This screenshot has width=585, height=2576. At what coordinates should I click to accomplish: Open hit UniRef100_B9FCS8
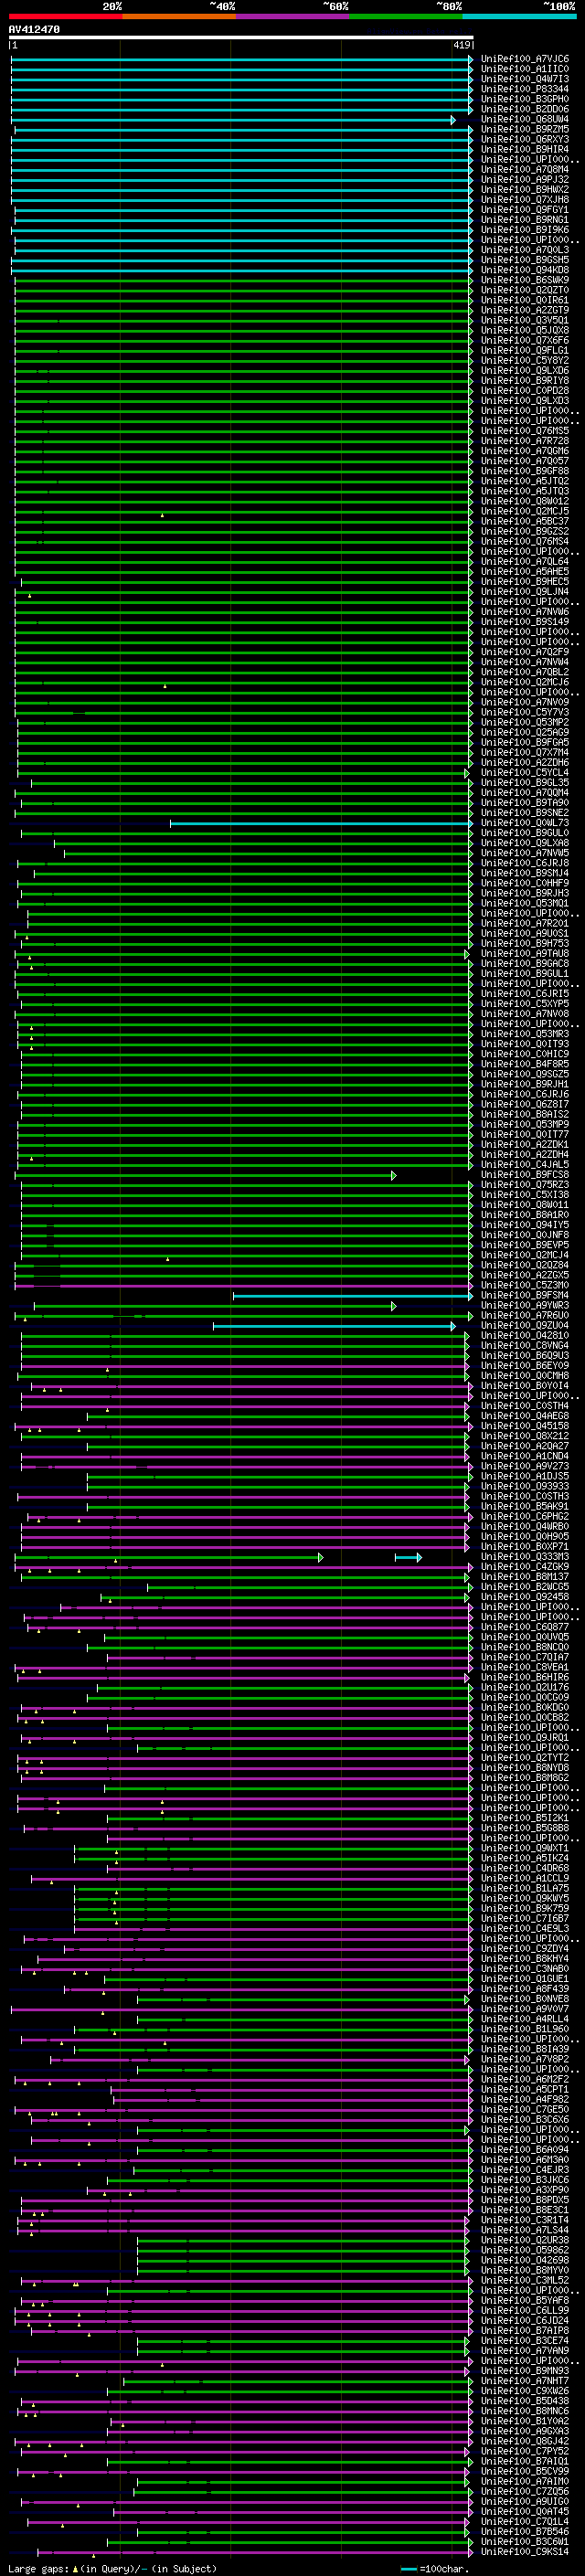tap(525, 1175)
